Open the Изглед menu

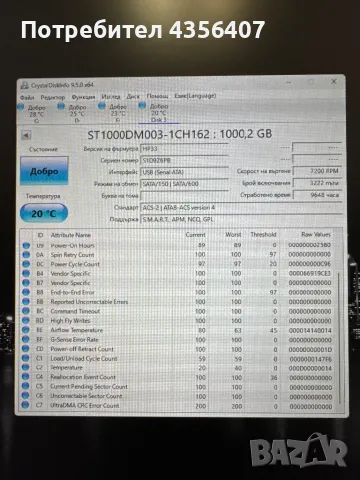tap(111, 97)
